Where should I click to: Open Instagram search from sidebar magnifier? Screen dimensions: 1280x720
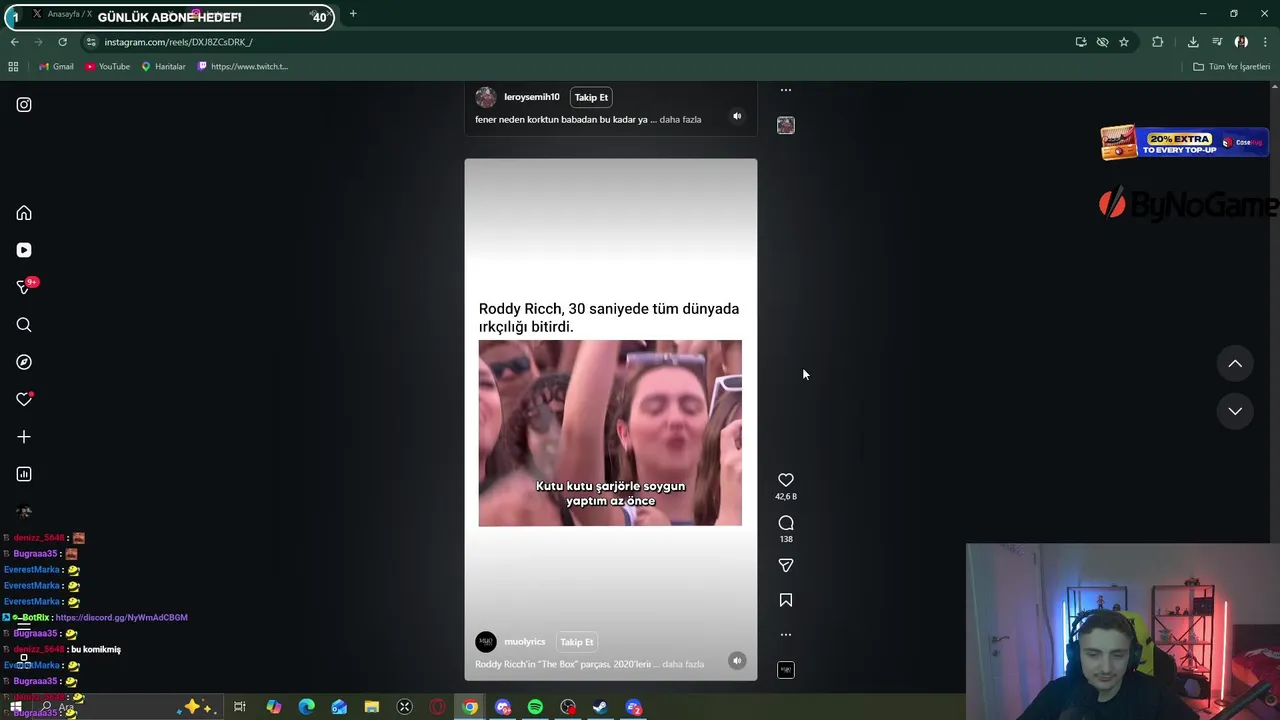(x=24, y=325)
